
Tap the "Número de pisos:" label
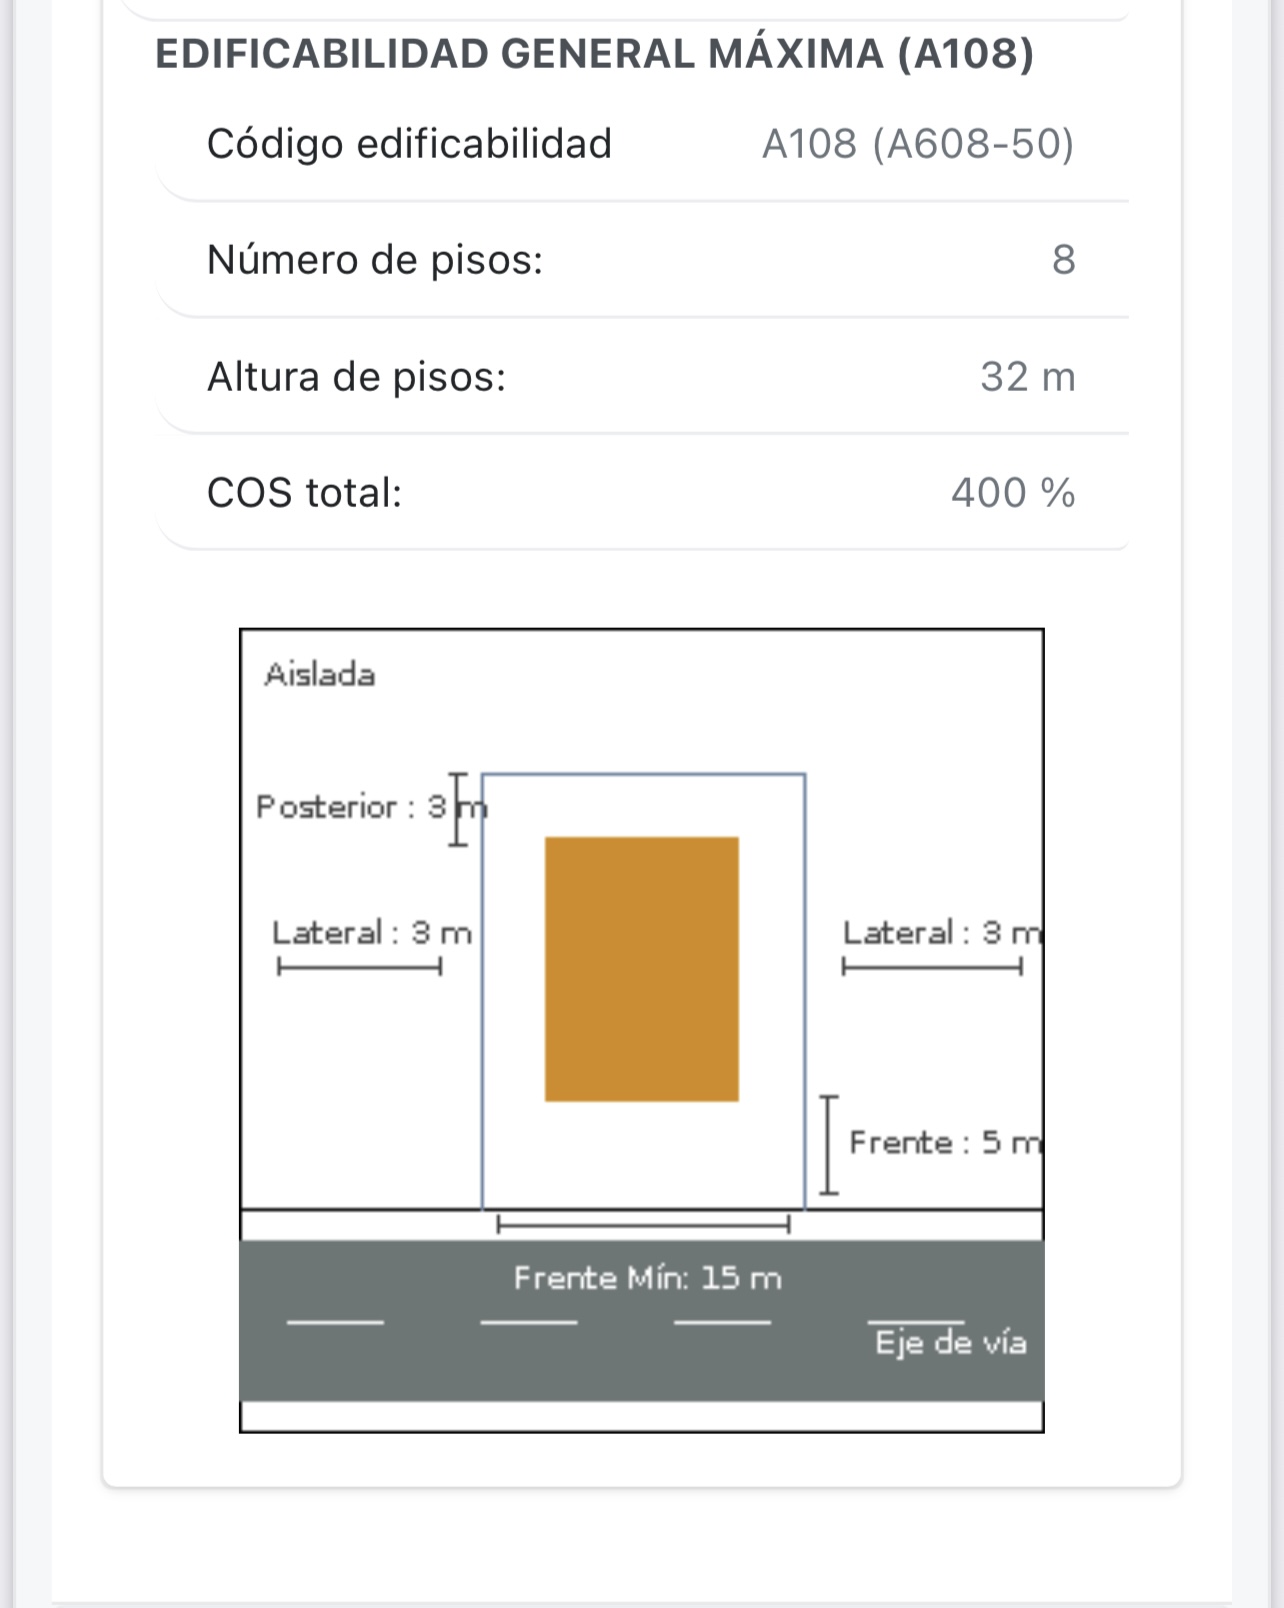coord(375,260)
